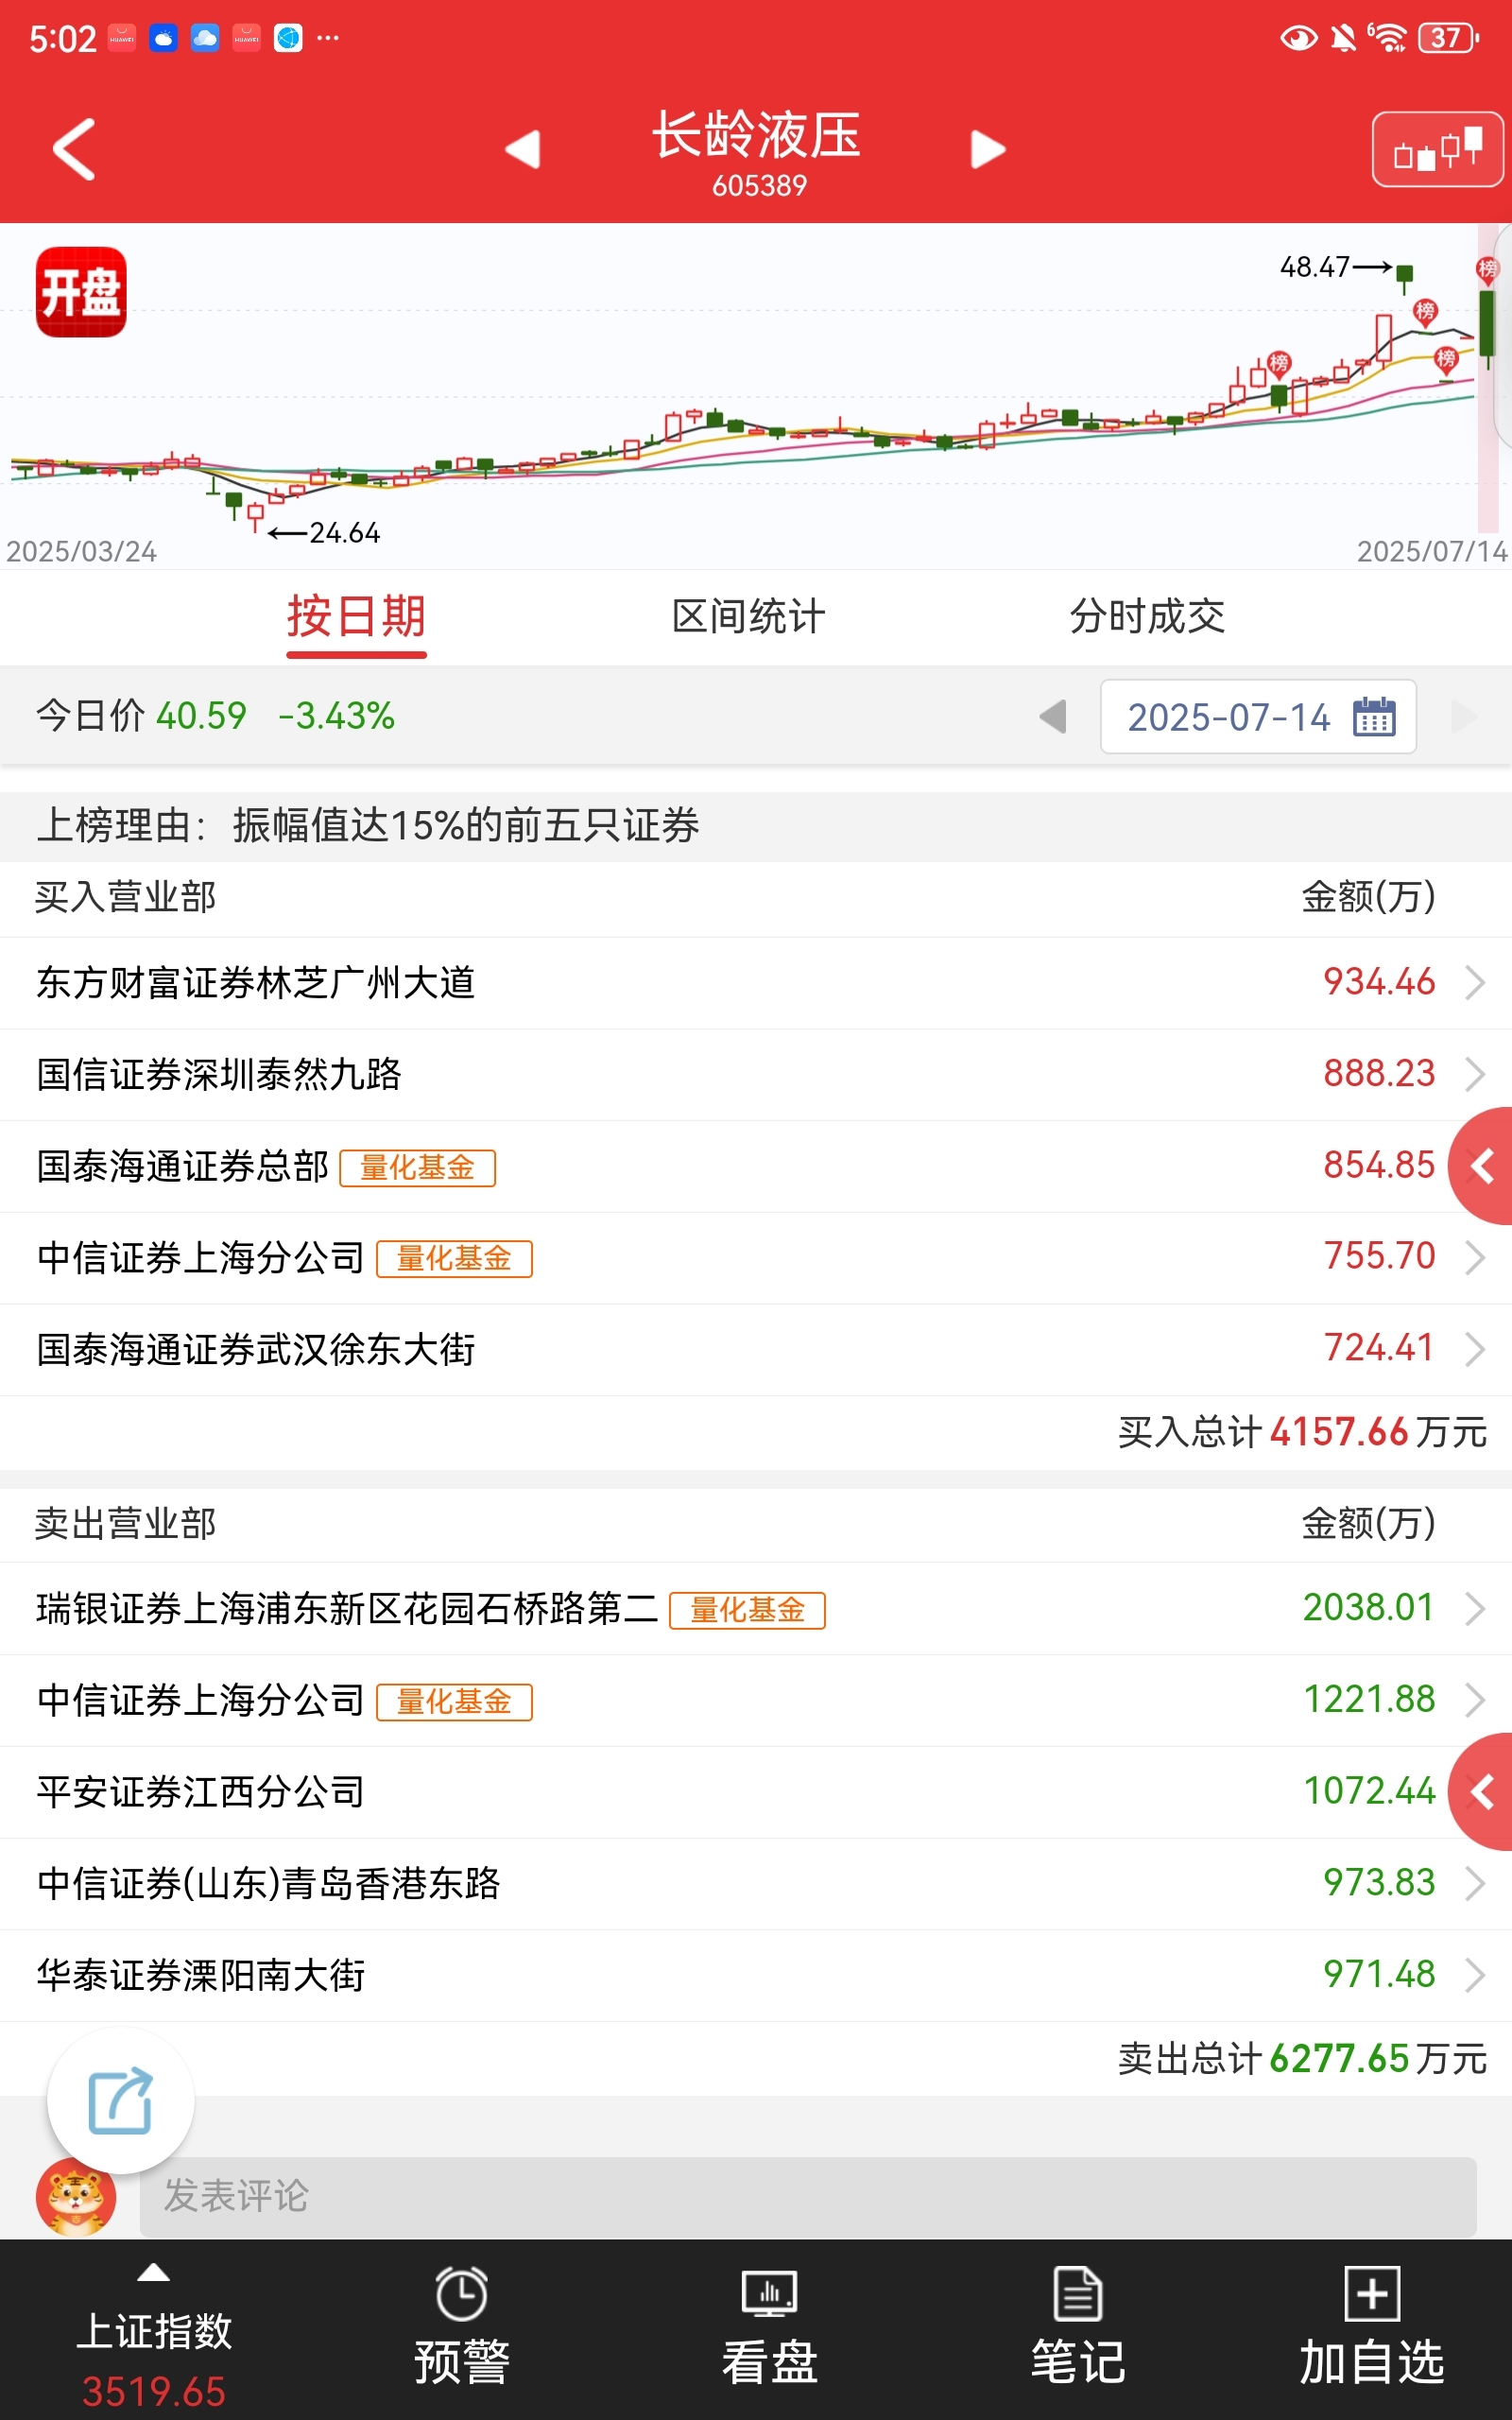Image resolution: width=1512 pixels, height=2420 pixels.
Task: Tap 量化基金 tag beside 国泰海通证券总部
Action: (418, 1167)
